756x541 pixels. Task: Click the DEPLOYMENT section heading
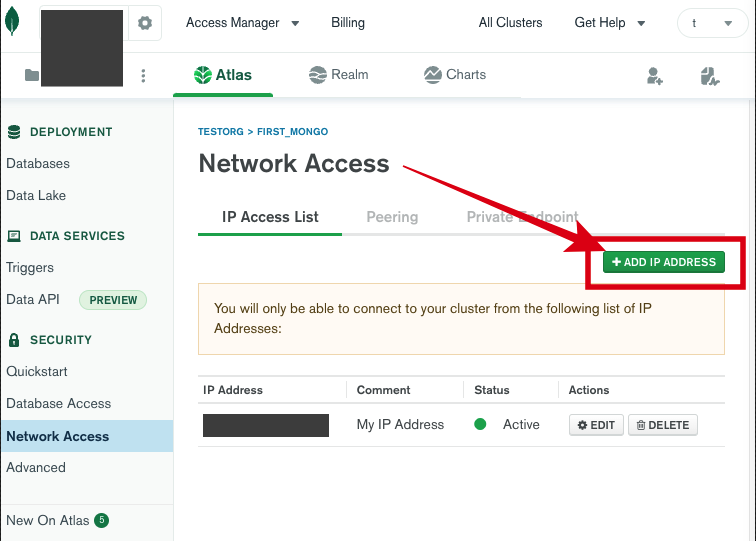pyautogui.click(x=71, y=132)
